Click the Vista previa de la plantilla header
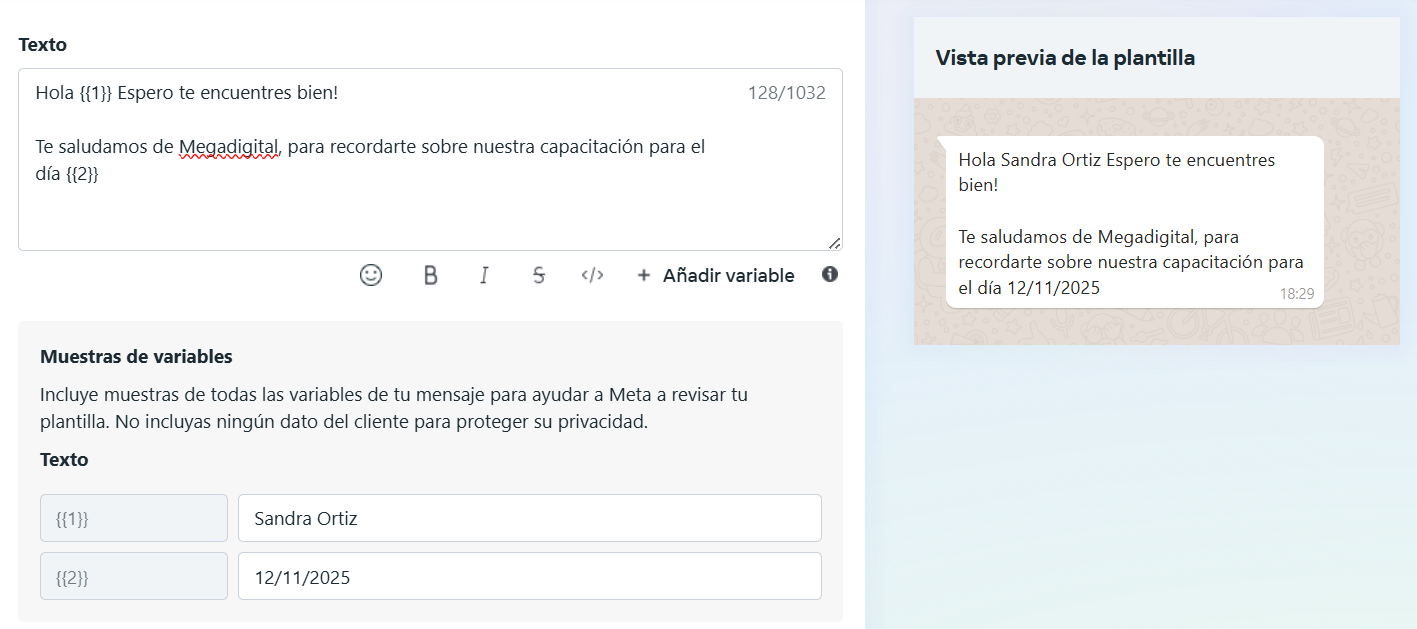This screenshot has height=629, width=1417. pos(1065,58)
